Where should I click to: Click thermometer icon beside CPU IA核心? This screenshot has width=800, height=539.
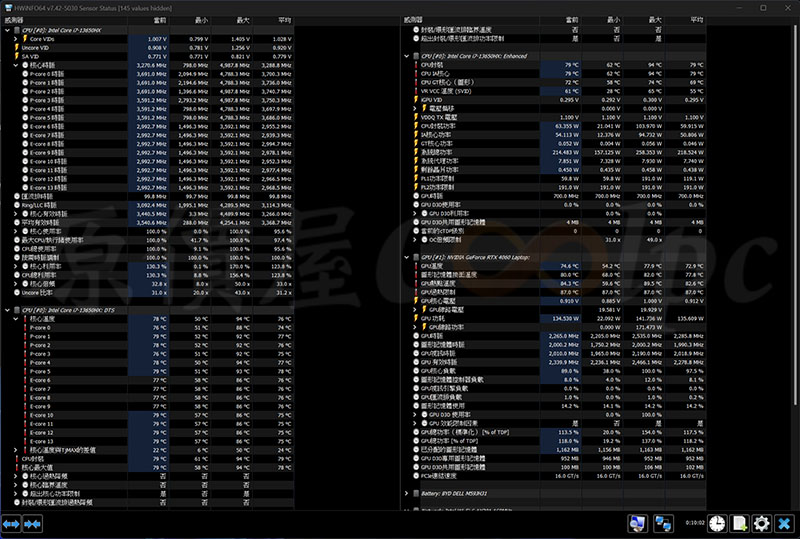coord(416,74)
